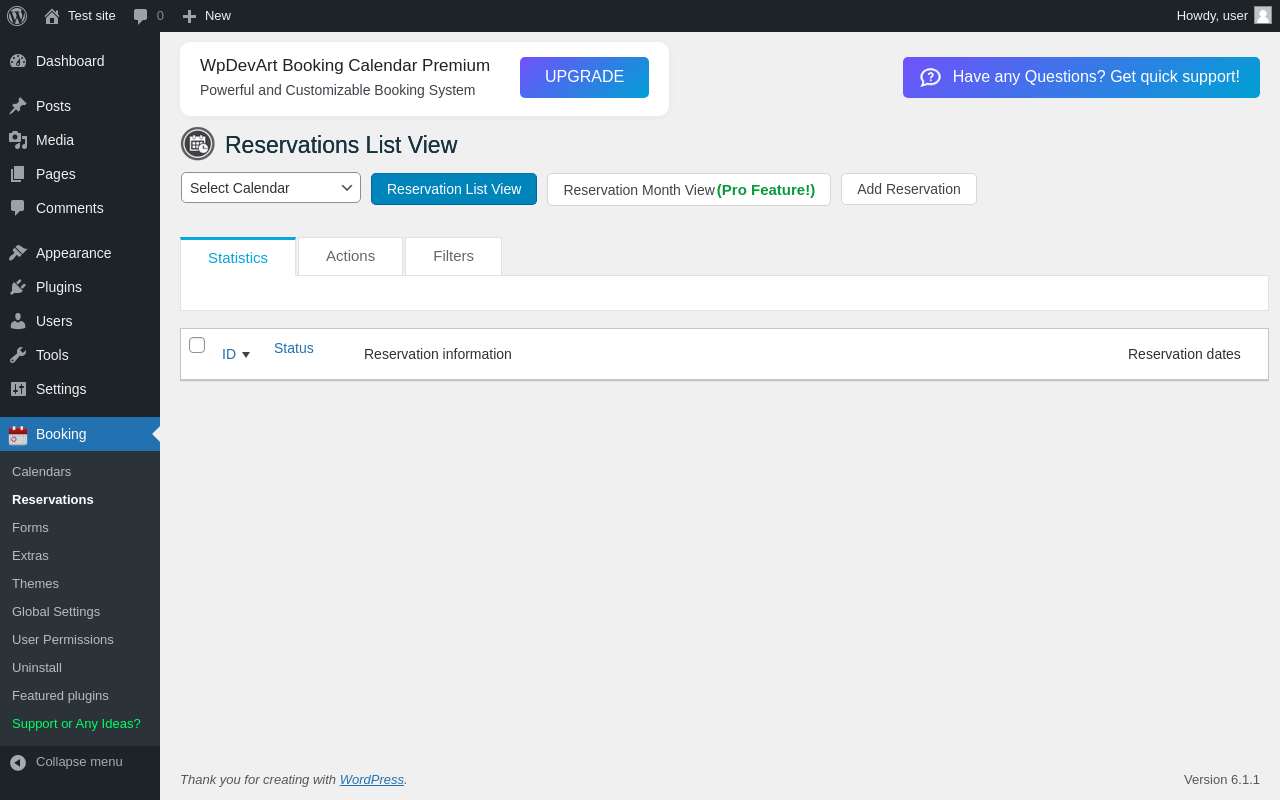Click the Add Reservation button
Viewport: 1280px width, 800px height.
[909, 189]
